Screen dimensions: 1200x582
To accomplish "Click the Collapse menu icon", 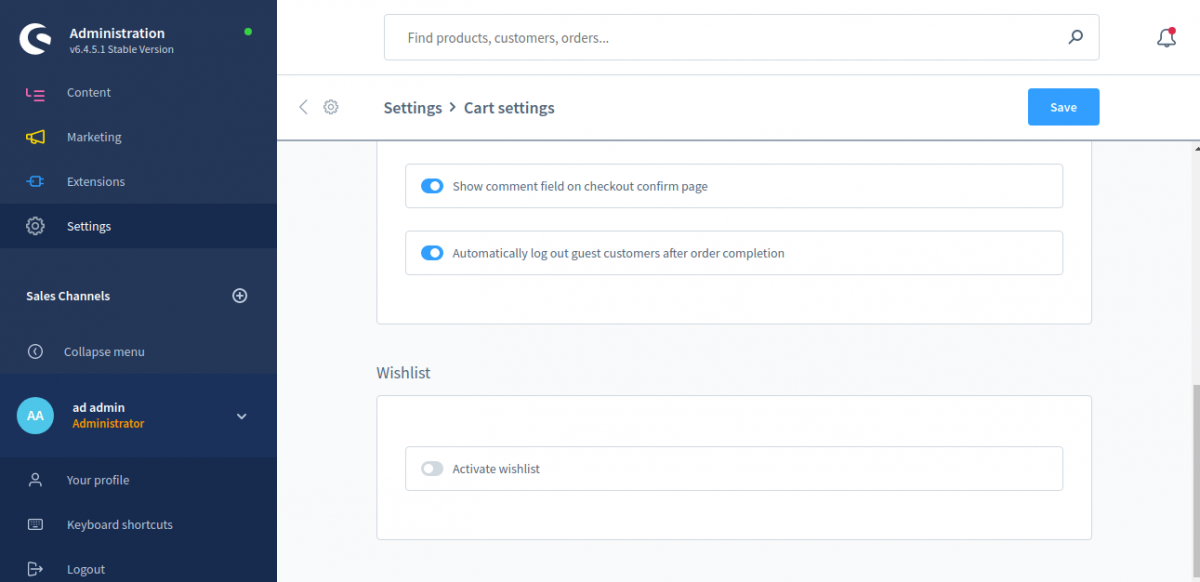I will point(35,352).
